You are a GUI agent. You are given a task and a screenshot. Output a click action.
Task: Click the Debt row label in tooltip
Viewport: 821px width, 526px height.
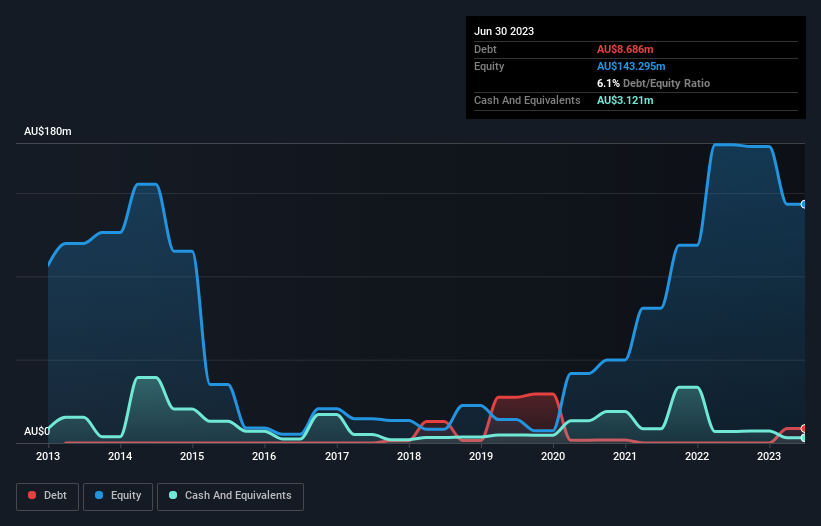(x=485, y=49)
